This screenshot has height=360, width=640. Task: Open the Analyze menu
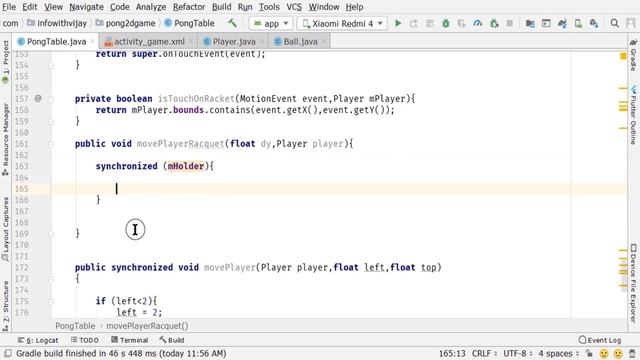[151, 7]
